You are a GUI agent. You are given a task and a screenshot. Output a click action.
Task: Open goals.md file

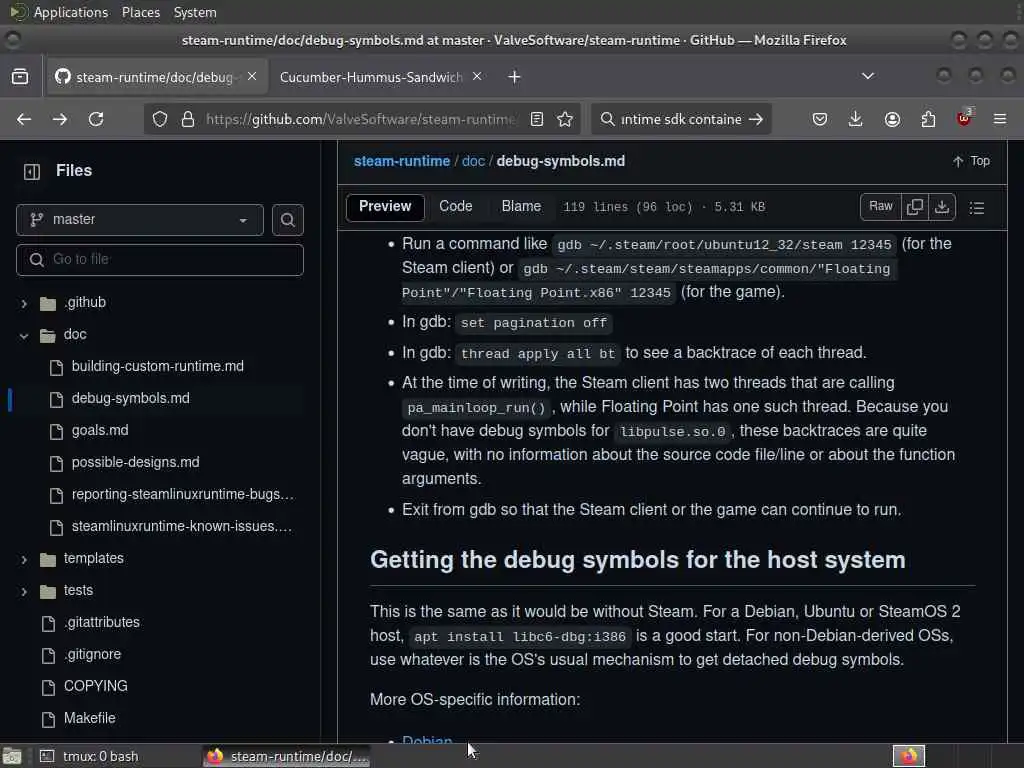coord(100,430)
